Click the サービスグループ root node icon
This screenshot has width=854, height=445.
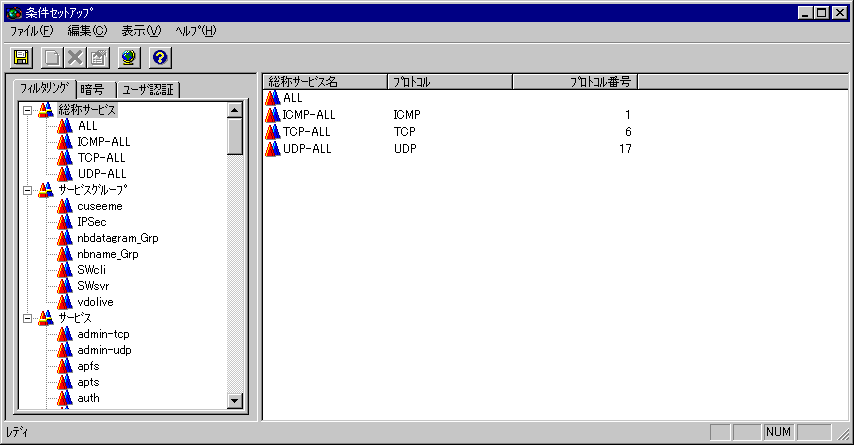tap(45, 190)
